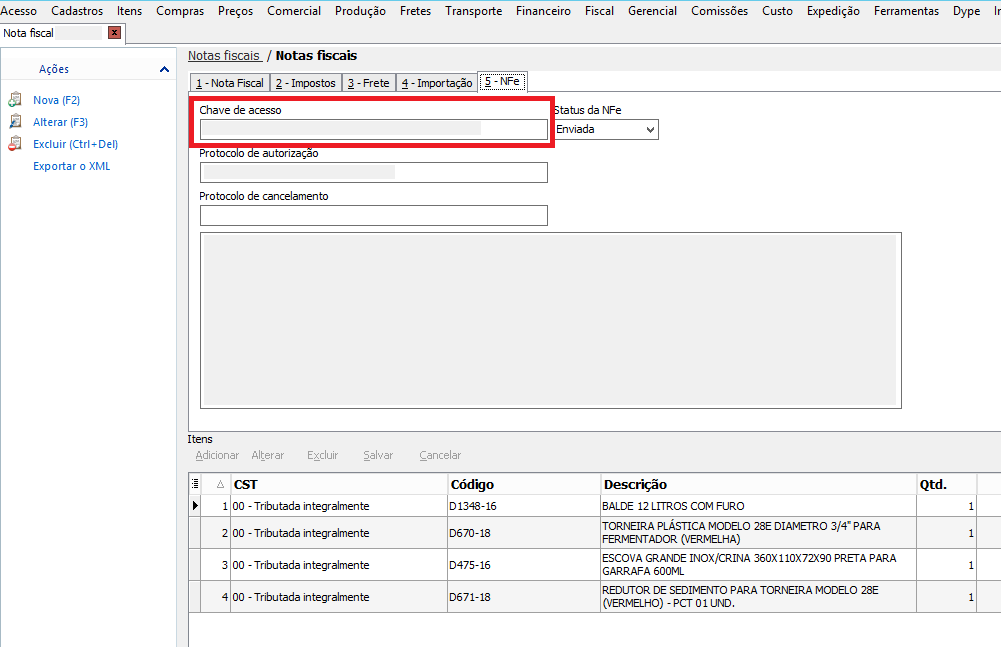
Task: Select code cell D475-16
Action: tap(524, 565)
